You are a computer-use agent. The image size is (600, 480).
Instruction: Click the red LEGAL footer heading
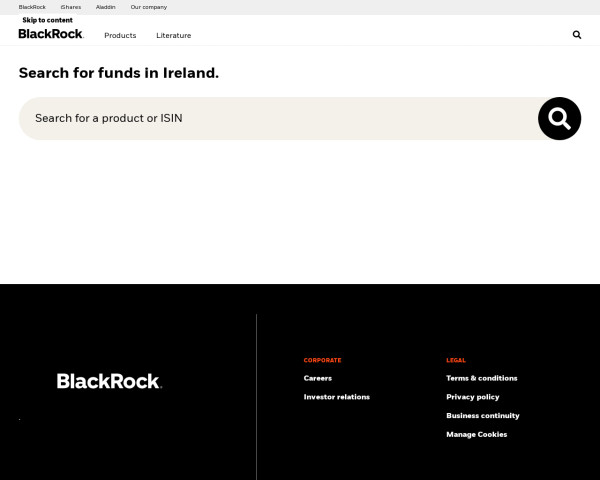point(455,360)
